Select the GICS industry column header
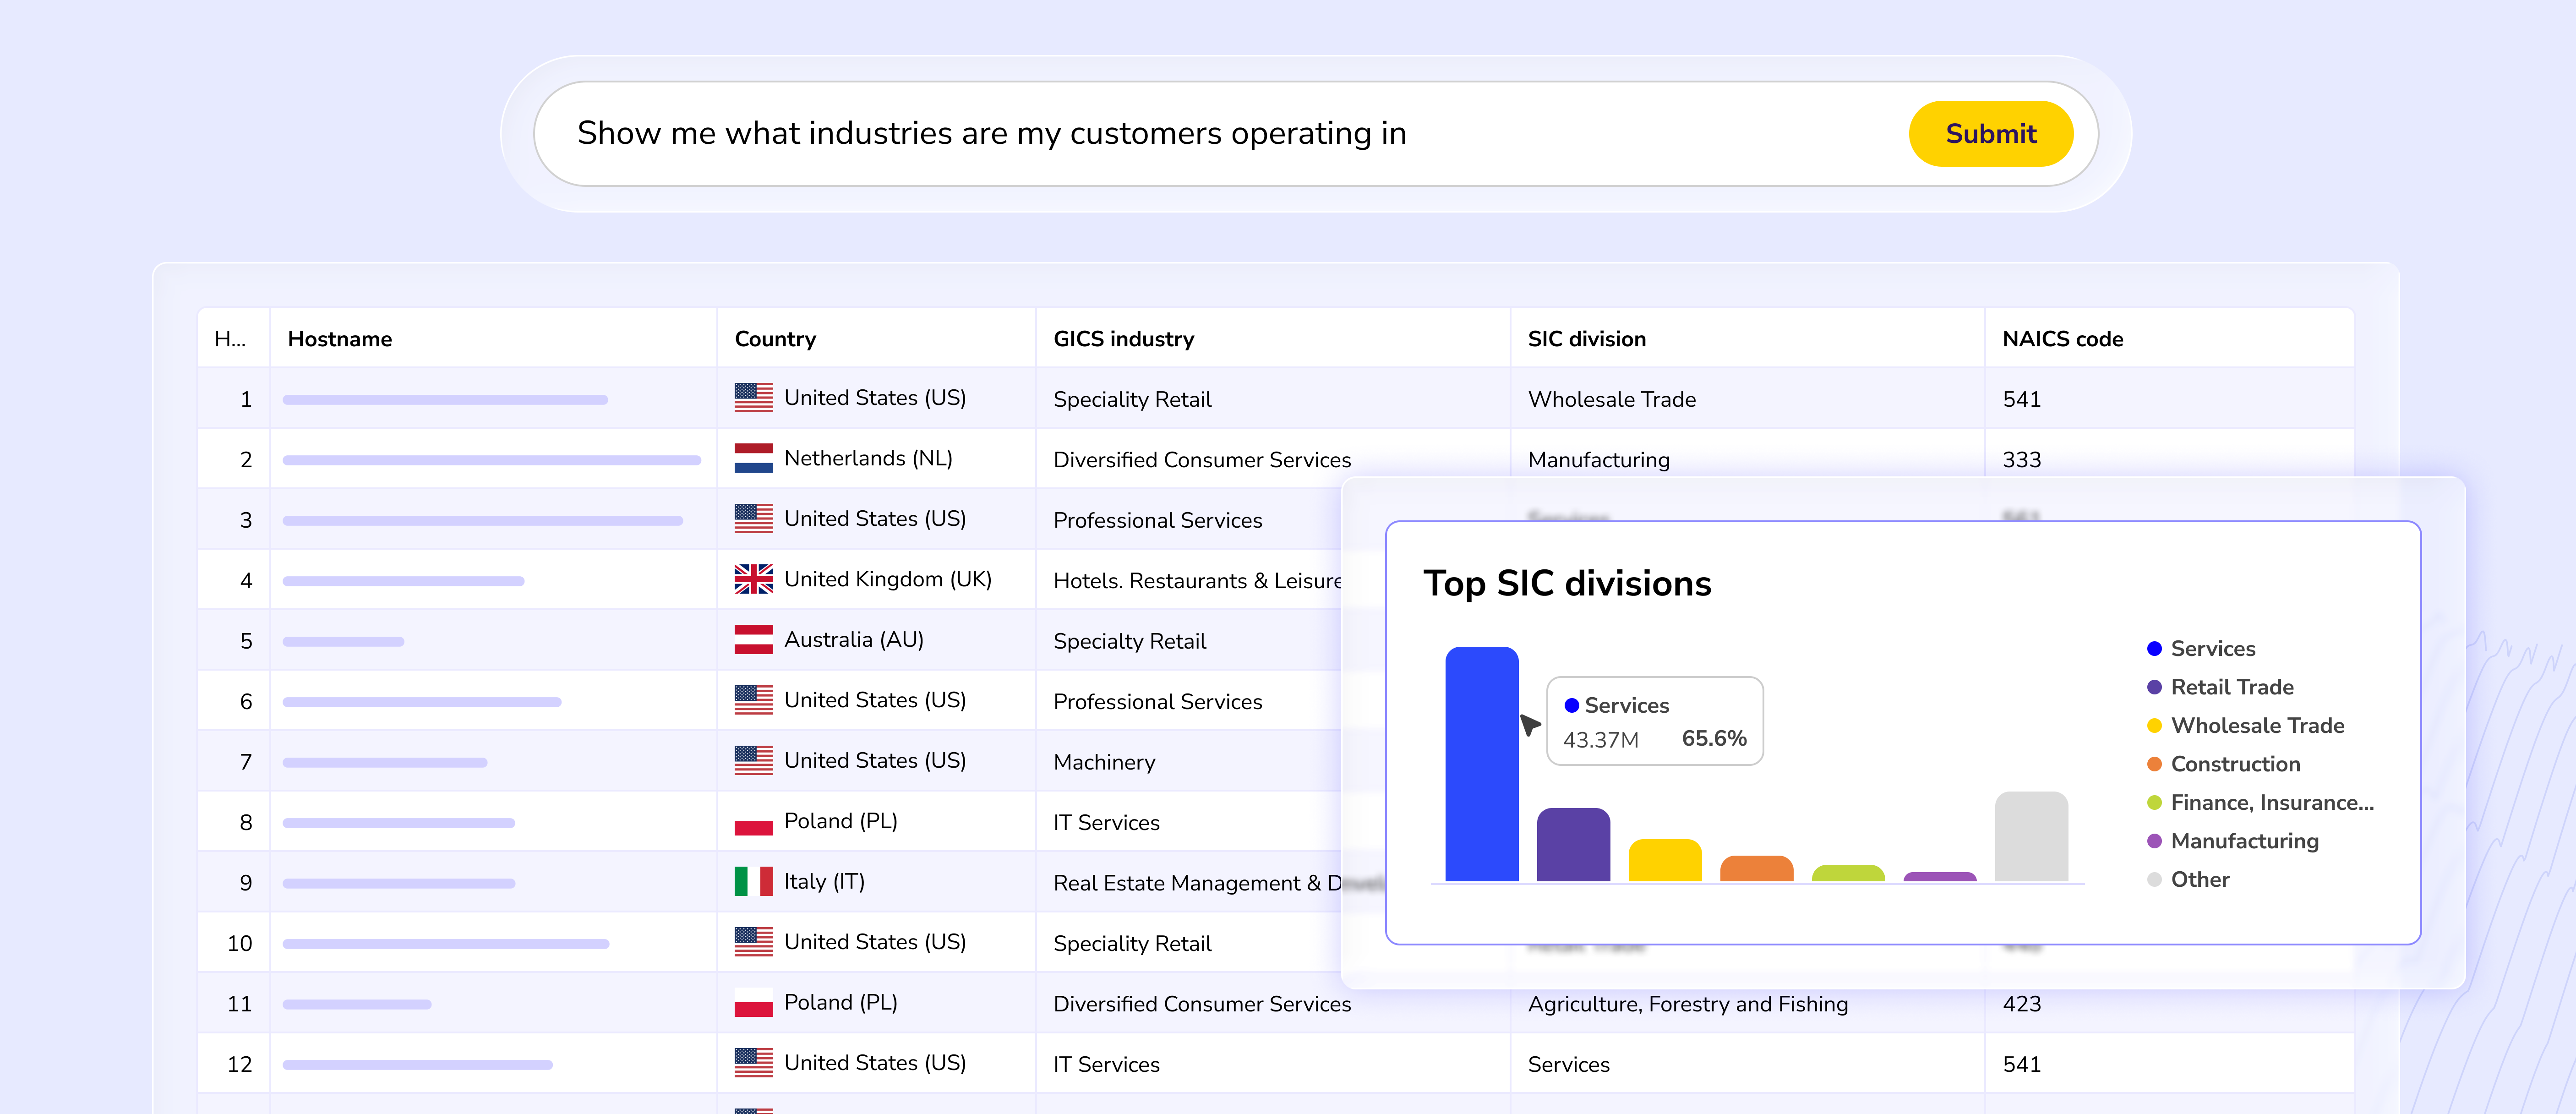This screenshot has width=2576, height=1114. click(x=1123, y=339)
